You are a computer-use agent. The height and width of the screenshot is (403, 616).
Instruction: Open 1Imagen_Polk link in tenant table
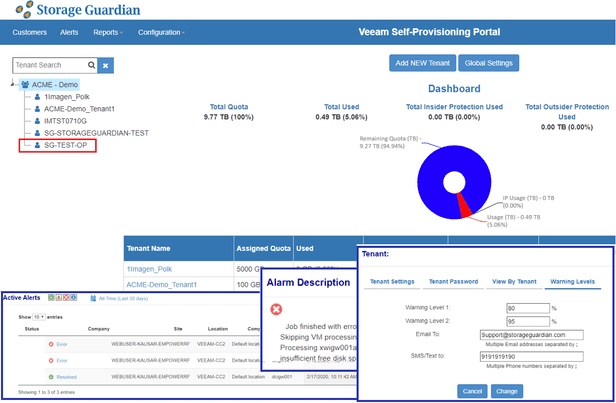point(149,269)
